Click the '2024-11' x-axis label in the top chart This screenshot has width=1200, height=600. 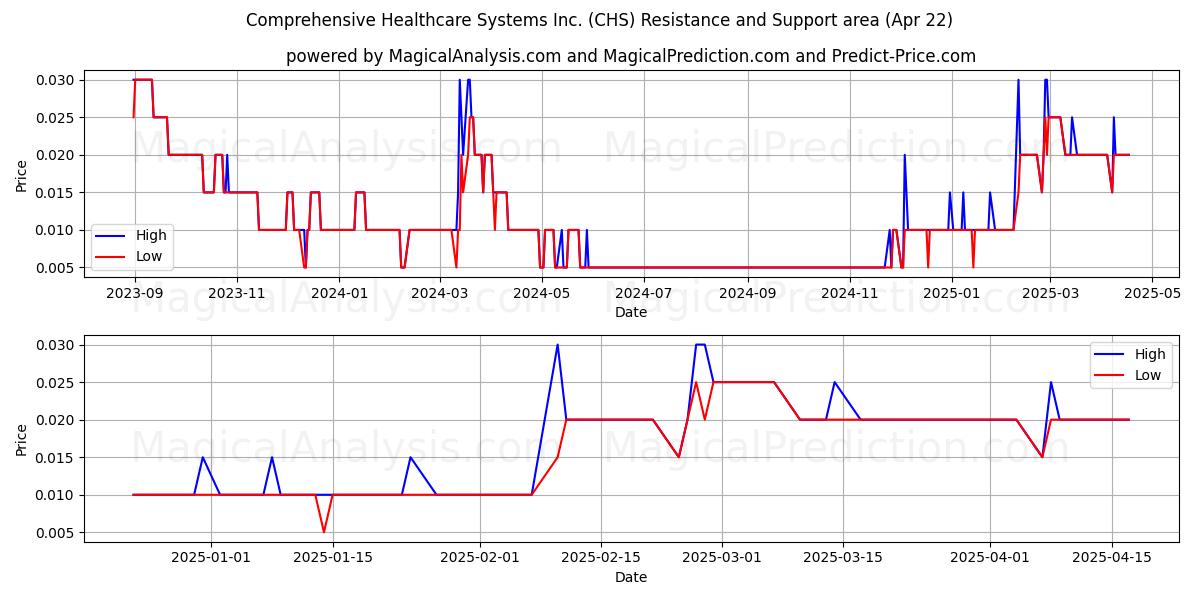point(849,293)
